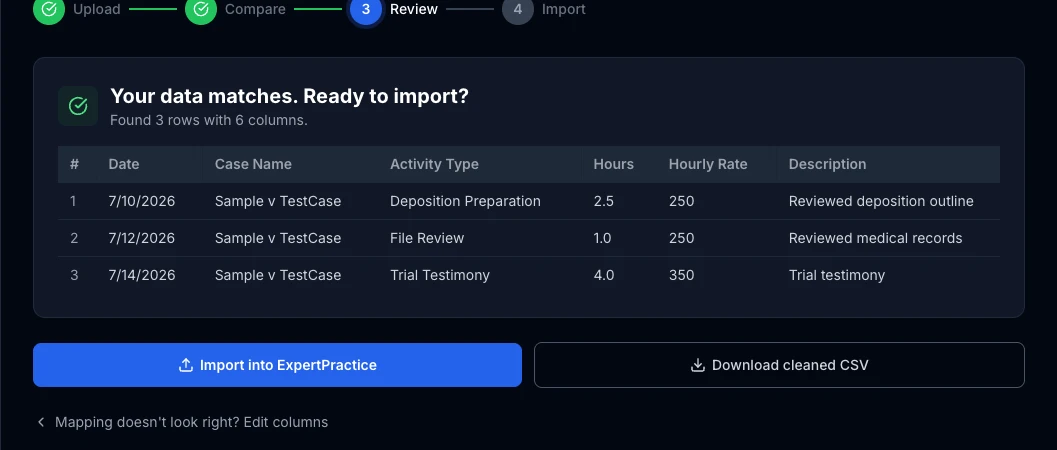Click the Trial Testimony activity type cell
The width and height of the screenshot is (1057, 450).
point(440,276)
